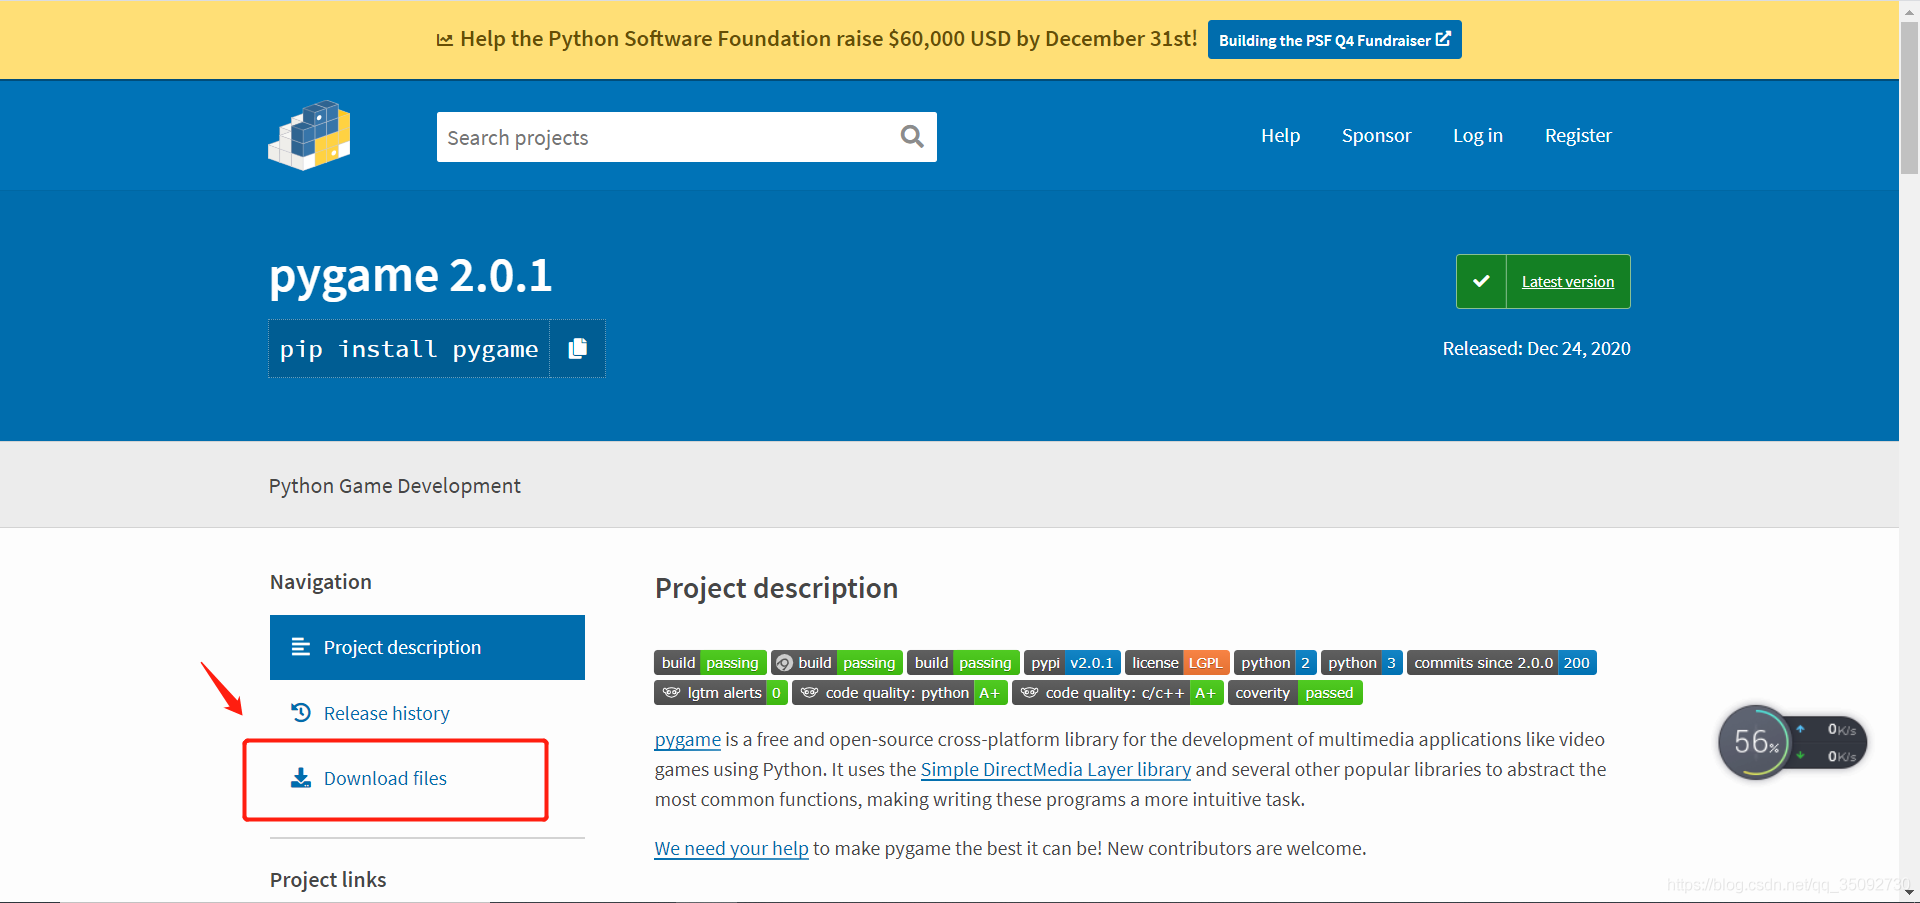The image size is (1920, 903).
Task: Click the code quality c/c++ badge
Action: pos(1118,693)
